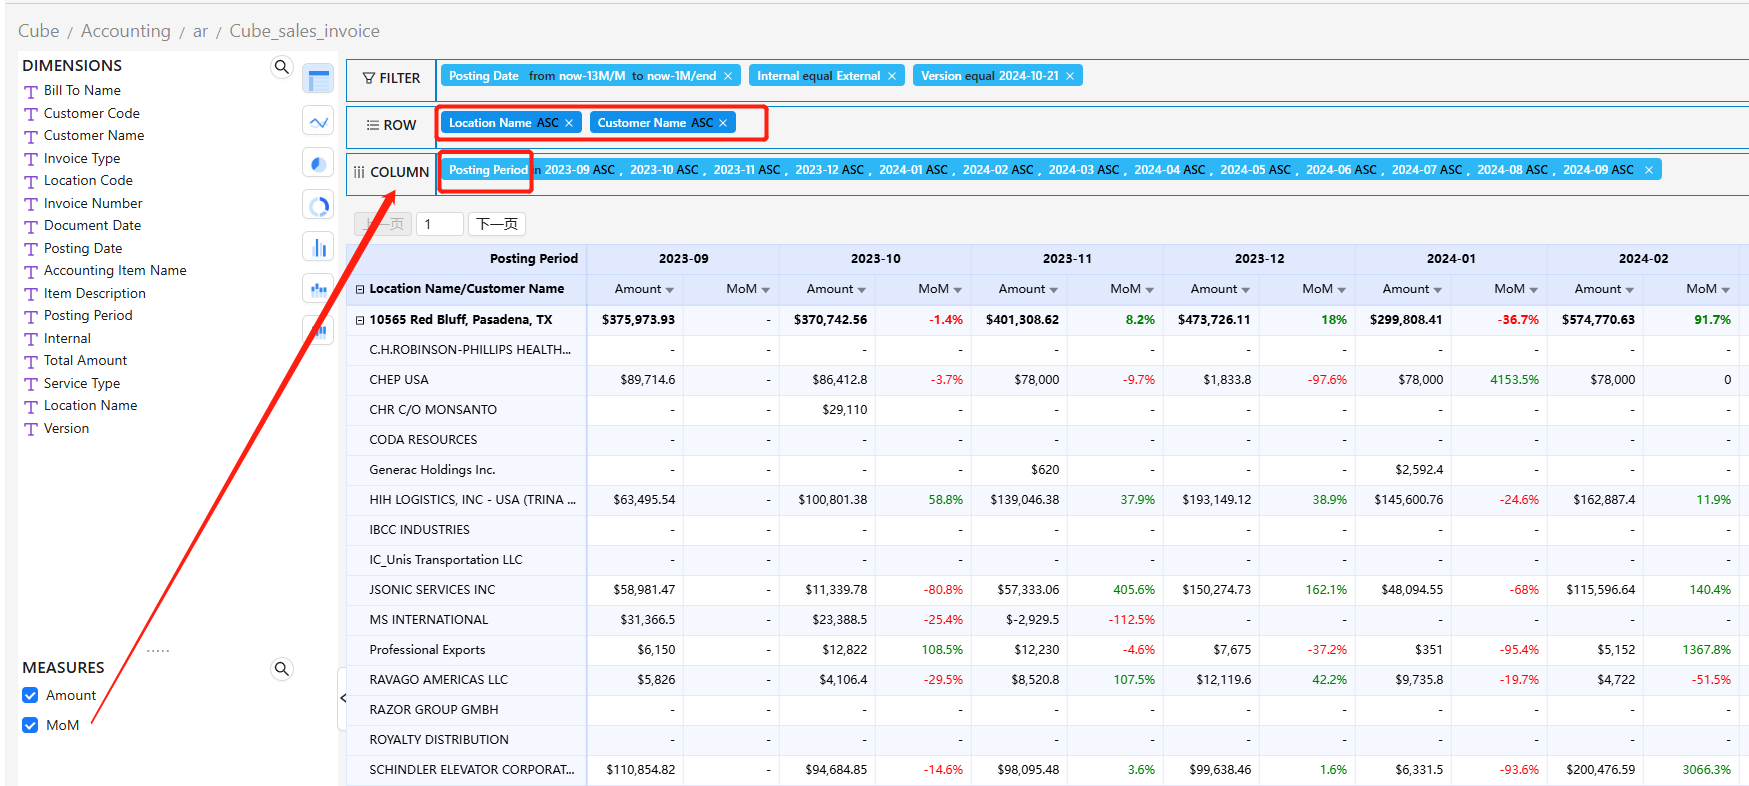Sort by Amount under 2023-11
The width and height of the screenshot is (1749, 786).
[1053, 290]
